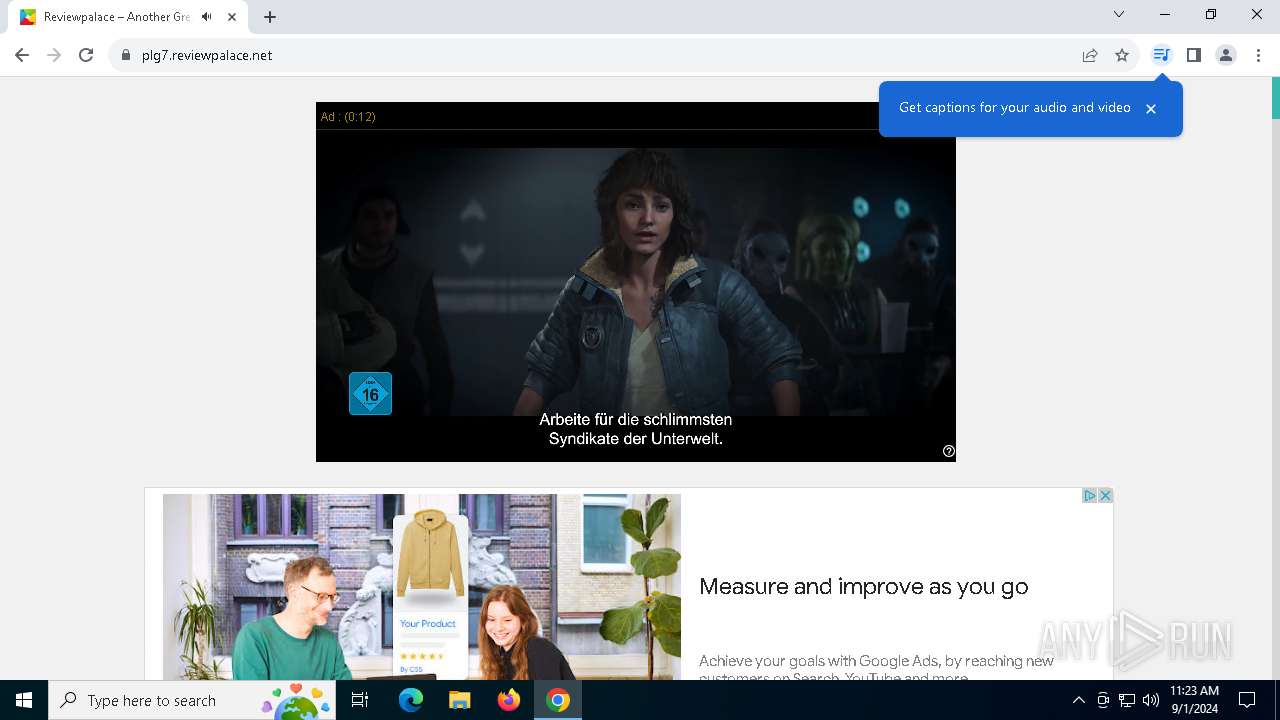This screenshot has width=1280, height=720.
Task: Open Chrome profile avatar
Action: (x=1226, y=55)
